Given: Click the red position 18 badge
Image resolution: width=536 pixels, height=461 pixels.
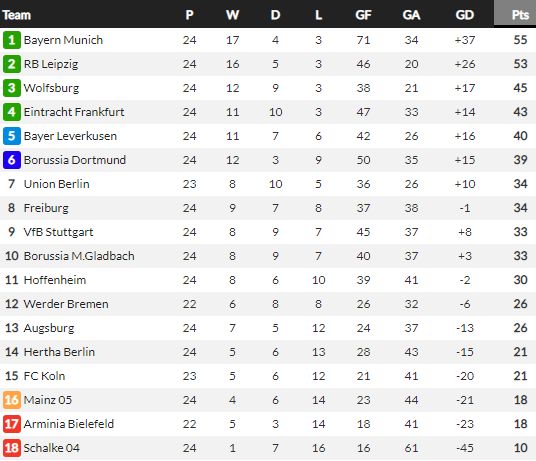Looking at the screenshot, I should (x=12, y=448).
